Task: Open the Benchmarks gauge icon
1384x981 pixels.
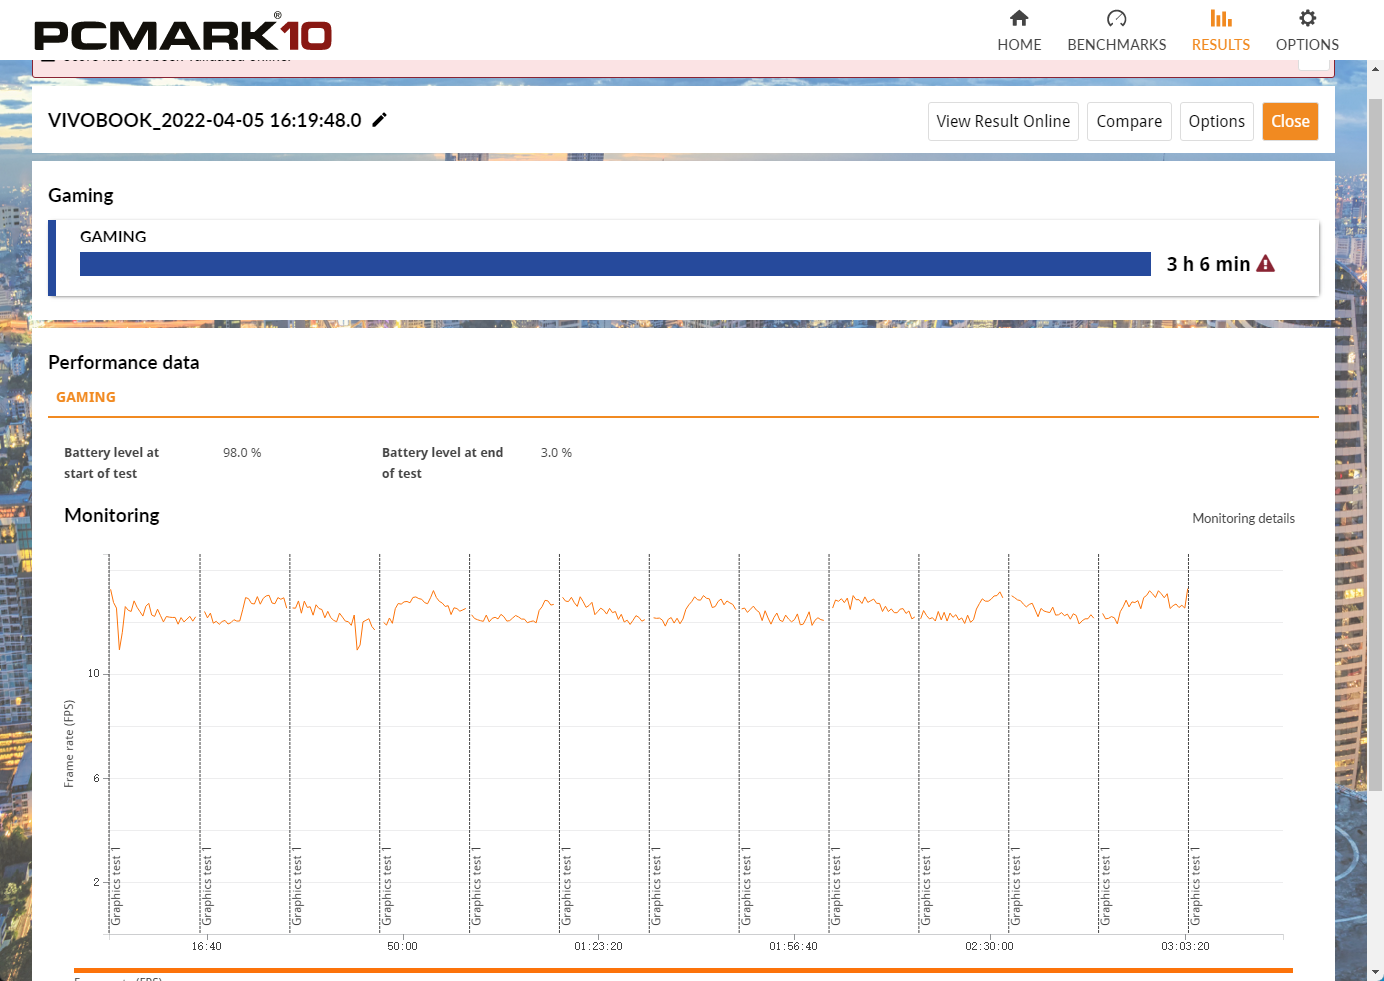Action: (1116, 19)
